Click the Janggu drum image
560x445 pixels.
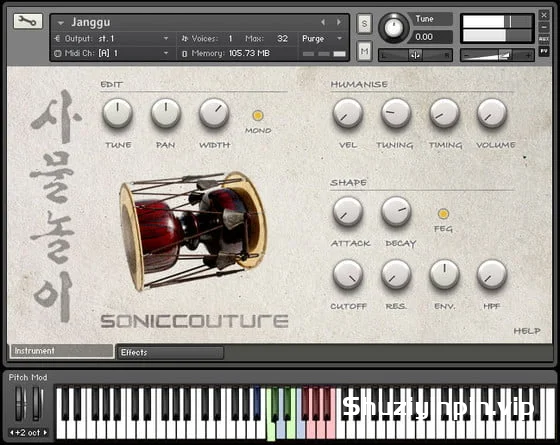click(193, 230)
